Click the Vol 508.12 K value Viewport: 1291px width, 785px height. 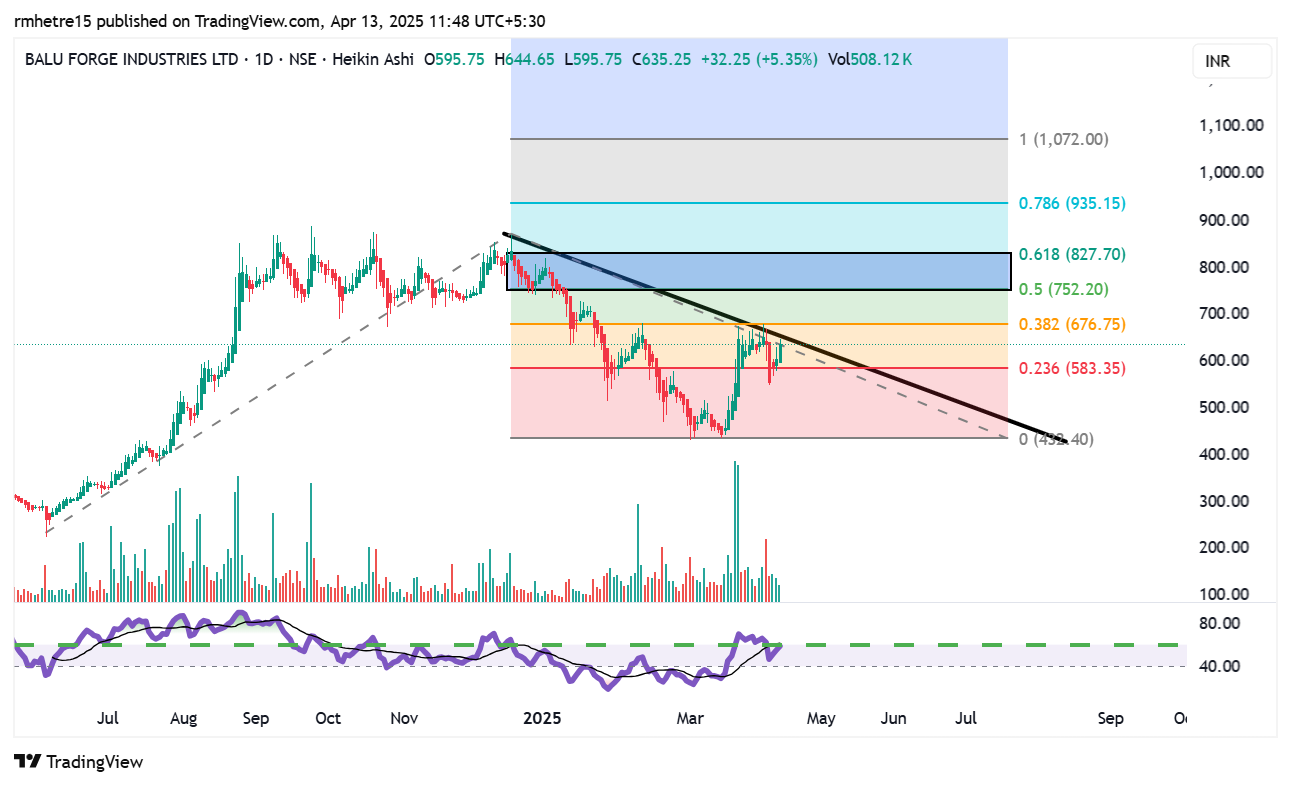tap(870, 60)
